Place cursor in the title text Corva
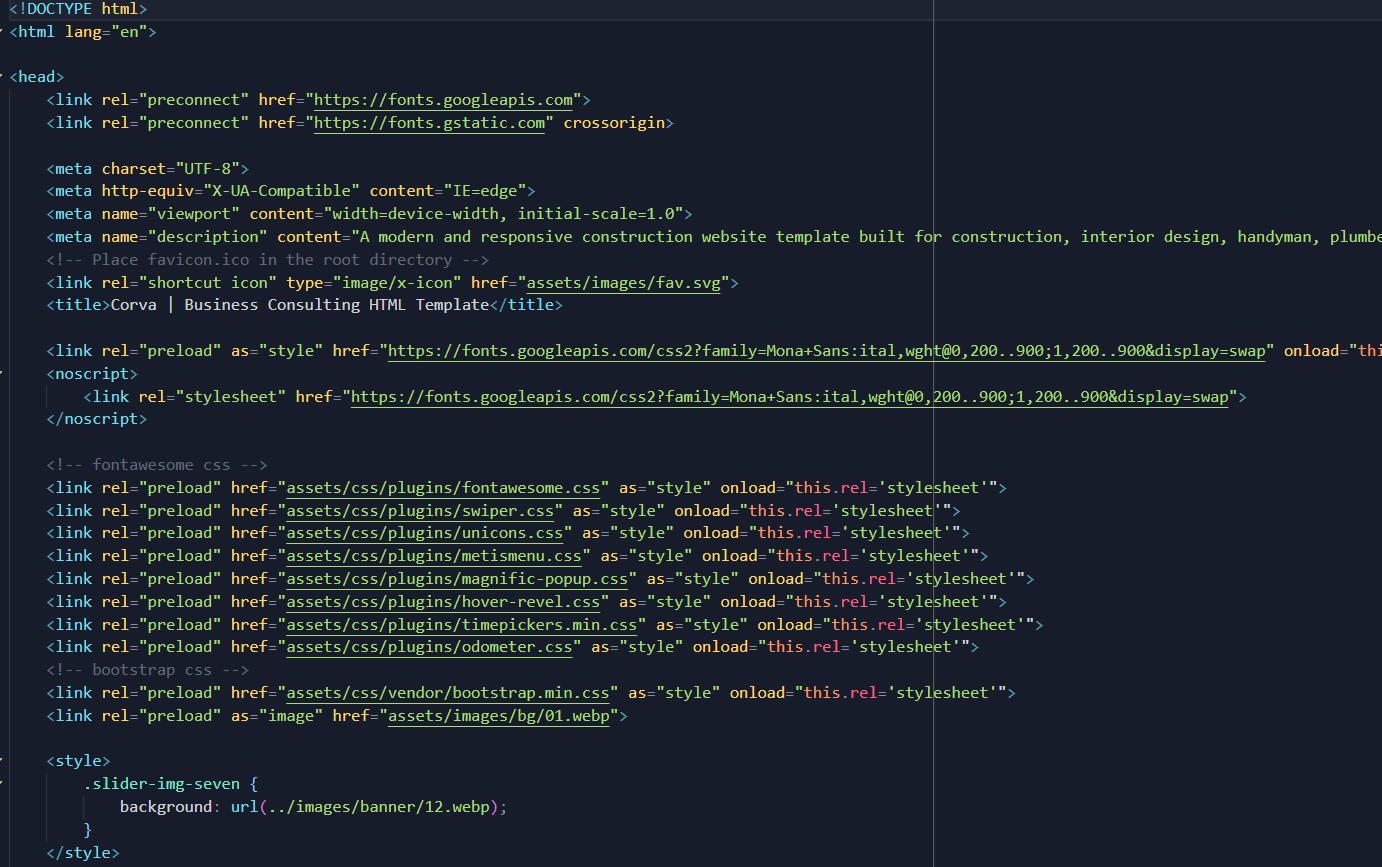Image resolution: width=1382 pixels, height=867 pixels. [130, 305]
